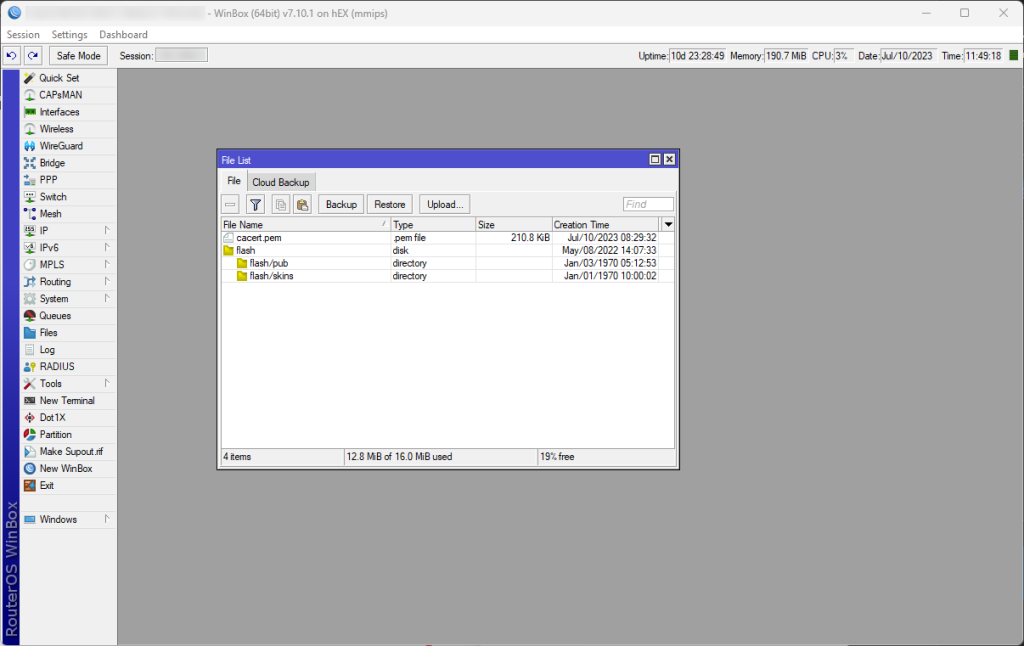Screen dimensions: 1024x646
Task: Click the CPU 3% value
Action: 843,56
